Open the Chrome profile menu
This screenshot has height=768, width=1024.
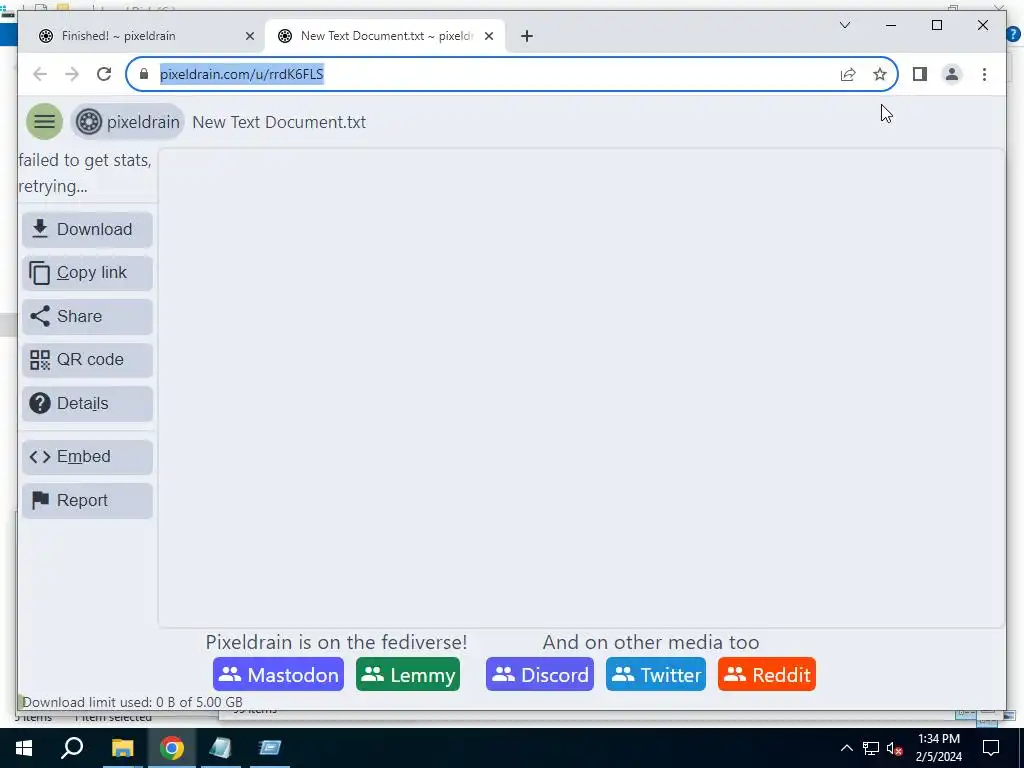point(952,74)
